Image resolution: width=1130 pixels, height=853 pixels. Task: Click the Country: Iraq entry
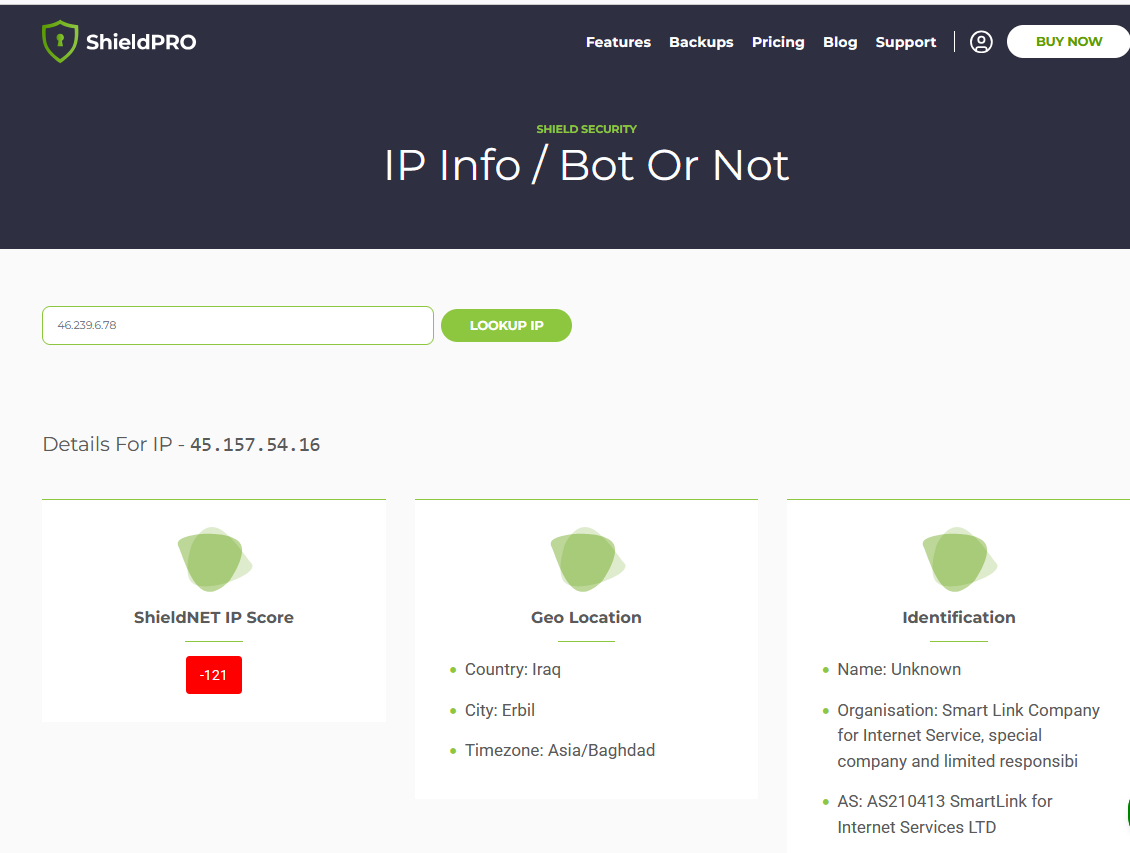pos(512,669)
